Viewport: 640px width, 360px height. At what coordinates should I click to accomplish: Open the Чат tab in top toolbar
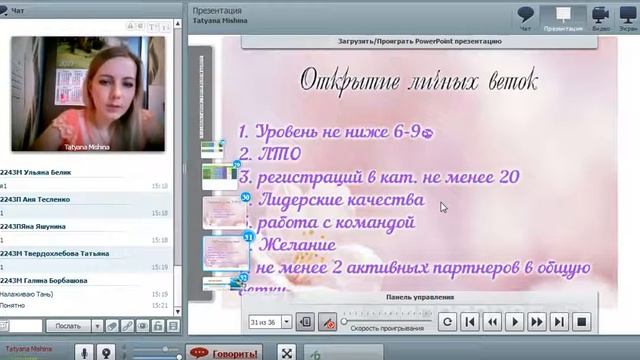click(x=525, y=19)
